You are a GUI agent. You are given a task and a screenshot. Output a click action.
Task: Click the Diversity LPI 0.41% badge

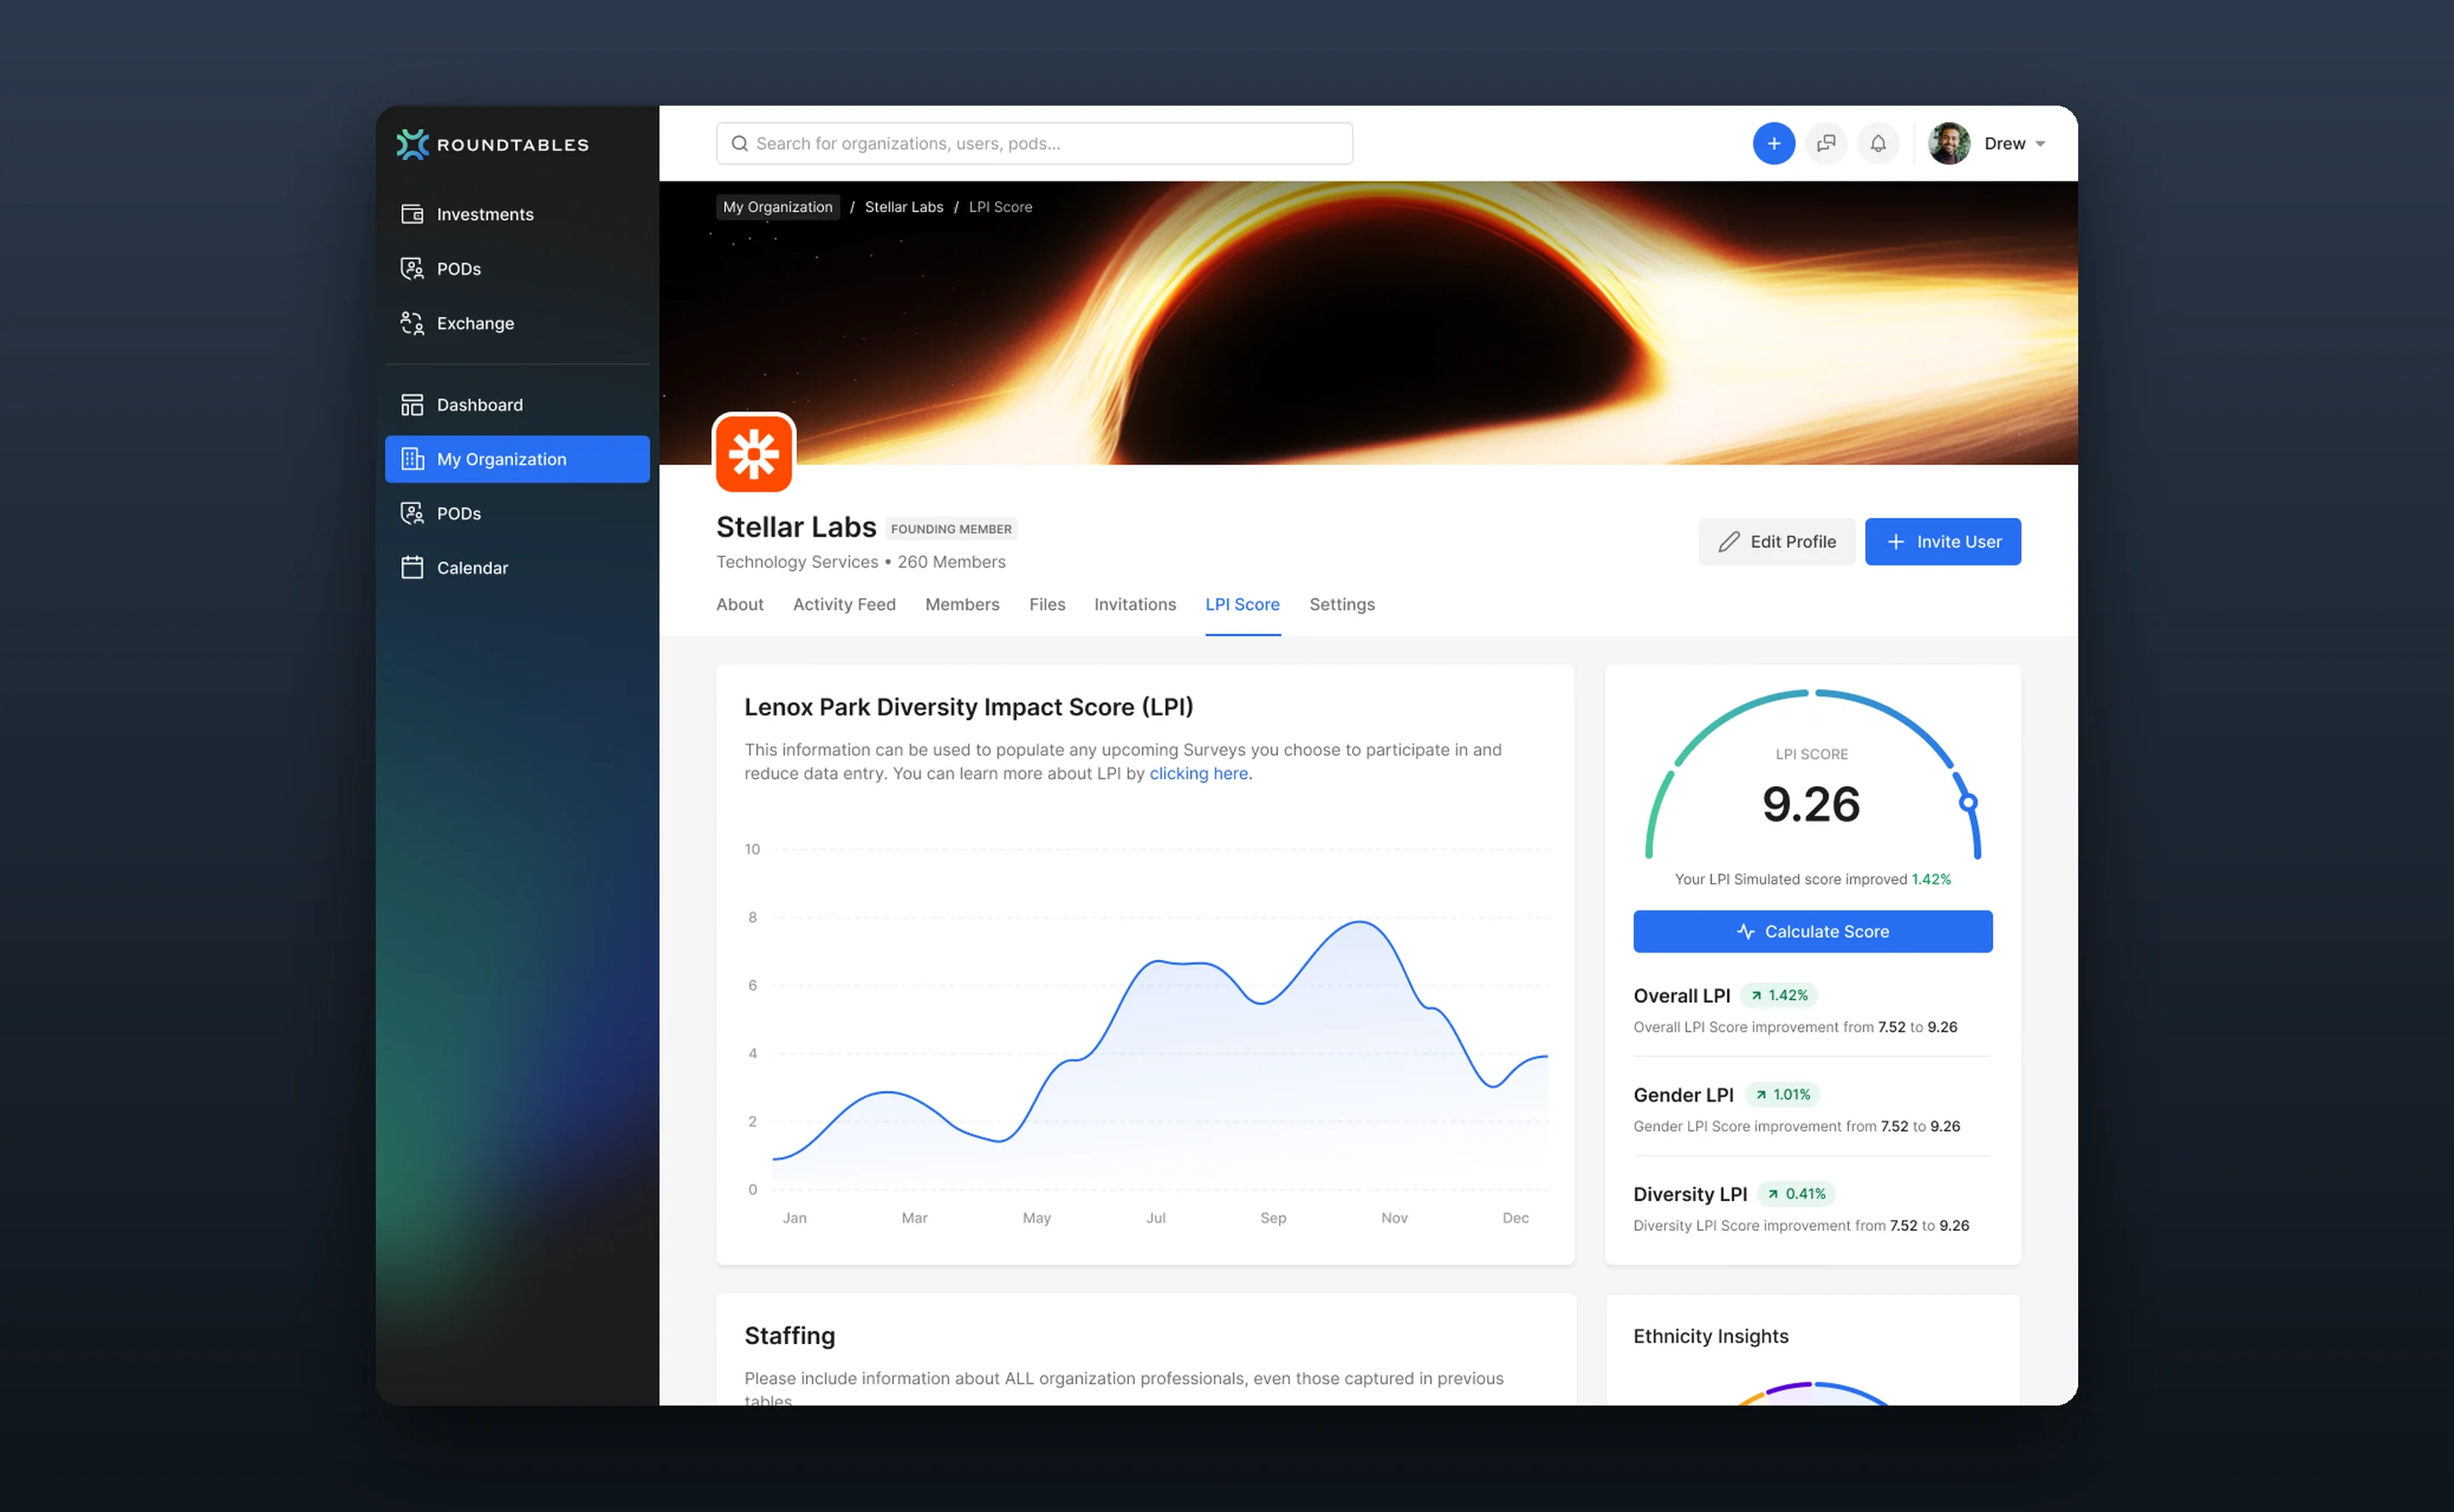pyautogui.click(x=1797, y=1194)
